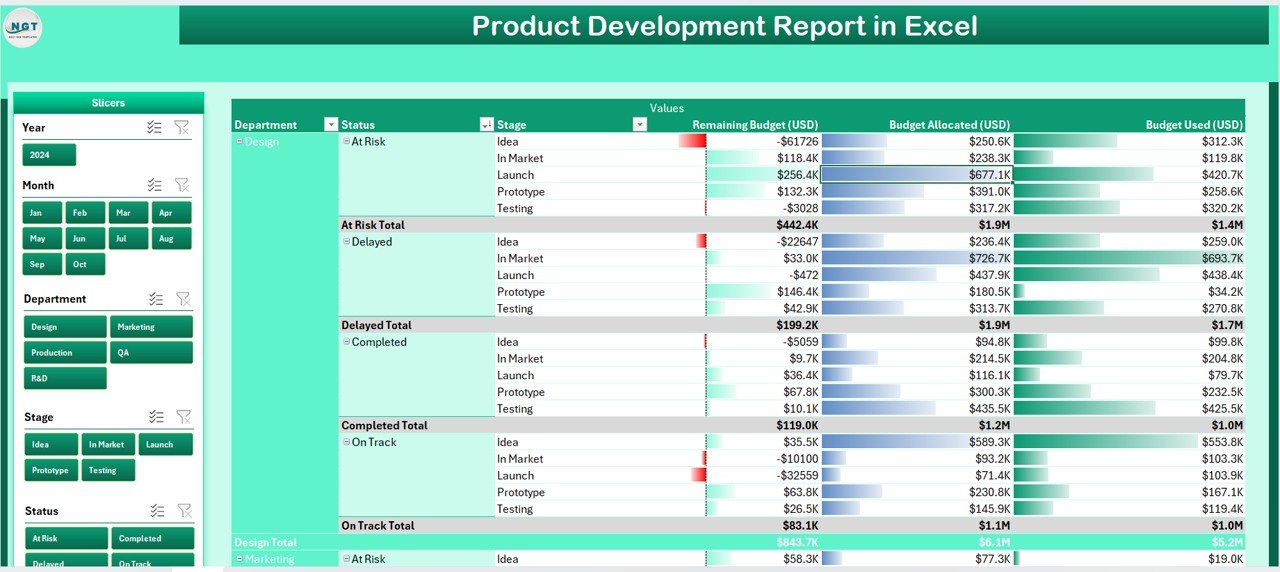The width and height of the screenshot is (1280, 572).
Task: Clear the Stage slicer filter
Action: click(182, 417)
